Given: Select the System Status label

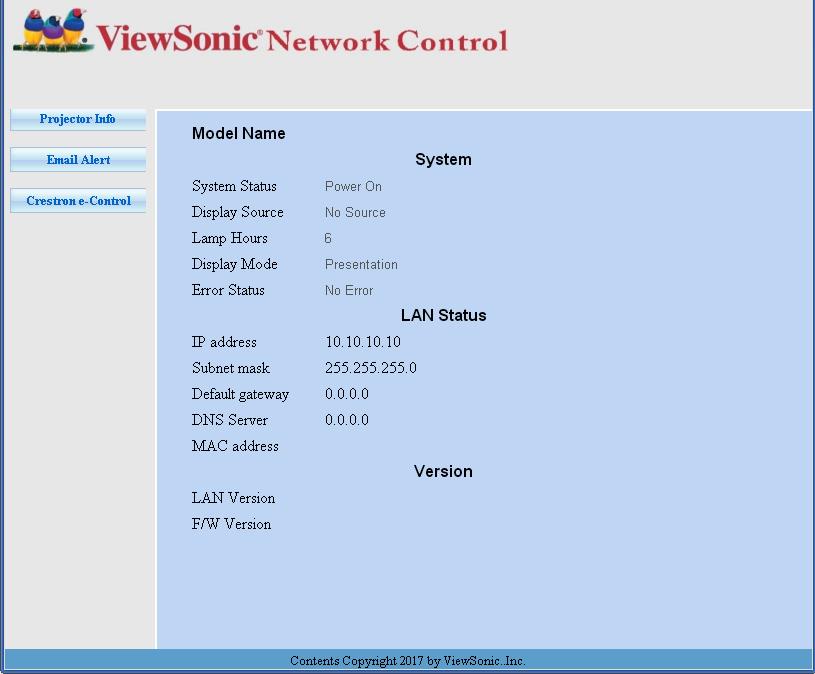Looking at the screenshot, I should pos(234,186).
